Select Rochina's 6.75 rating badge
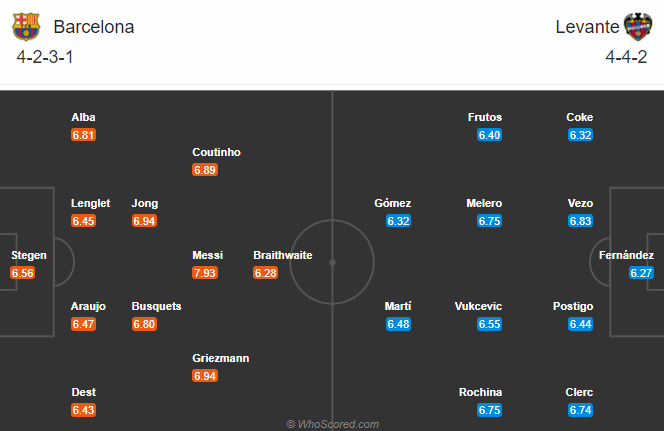Viewport: 664px width, 431px height. 490,410
